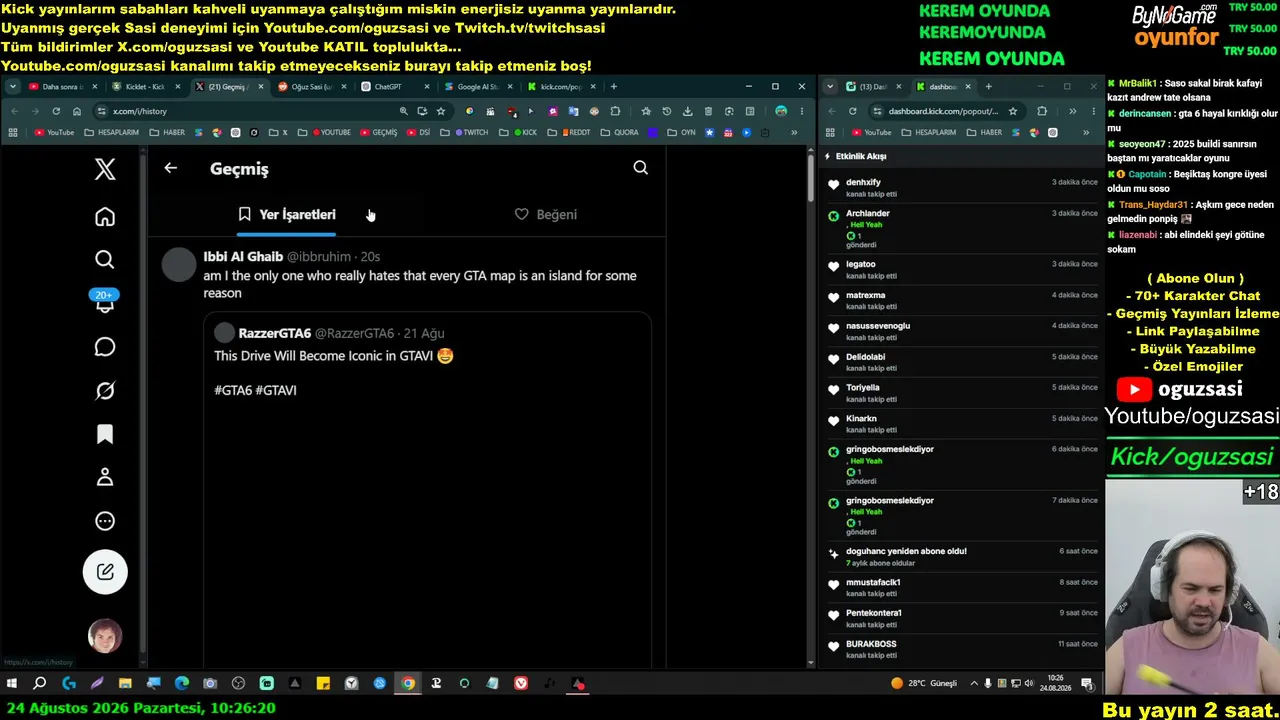Open browser history icon in left toolbar
Image resolution: width=1280 pixels, height=720 pixels.
666,111
